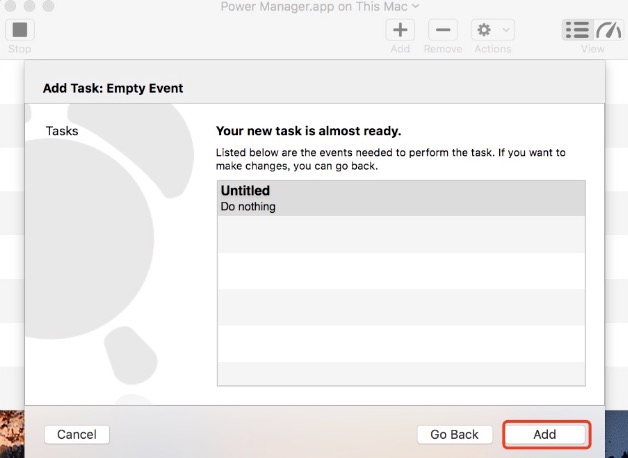This screenshot has width=628, height=458.
Task: Switch to gauge view icon
Action: (x=607, y=30)
